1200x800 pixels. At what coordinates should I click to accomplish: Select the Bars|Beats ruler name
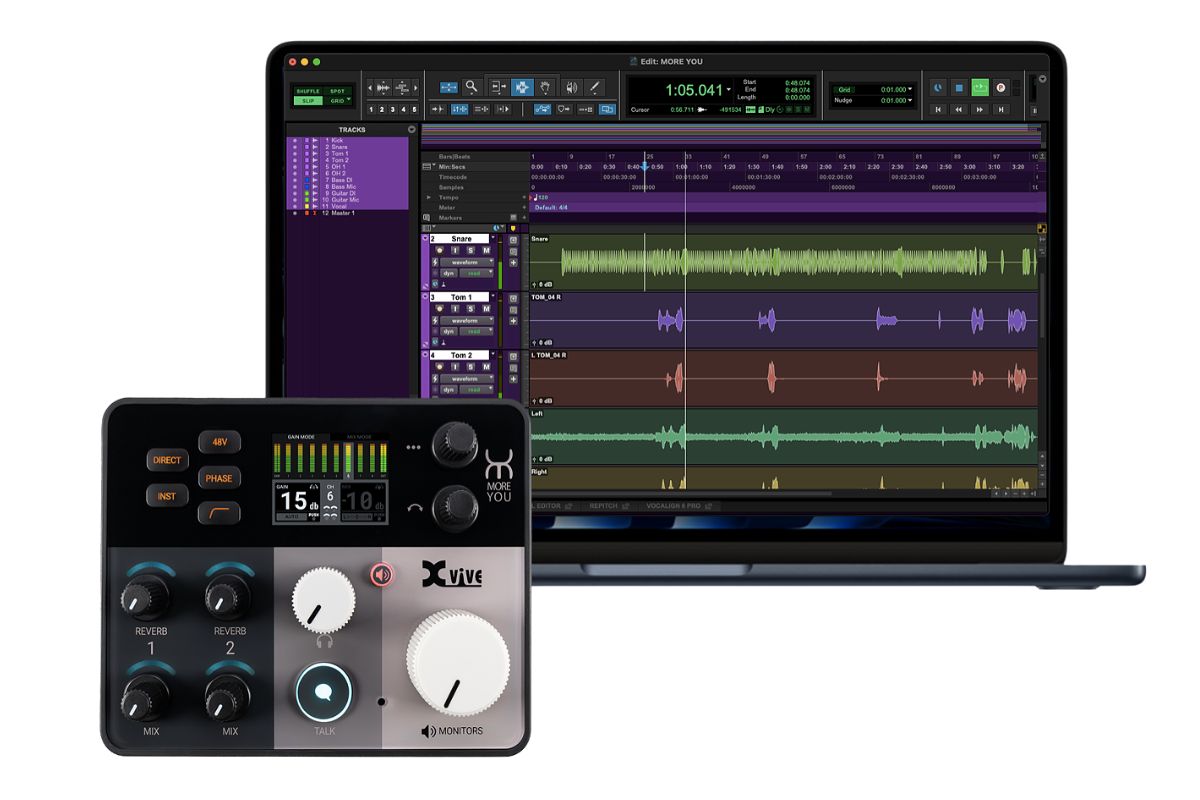[454, 157]
